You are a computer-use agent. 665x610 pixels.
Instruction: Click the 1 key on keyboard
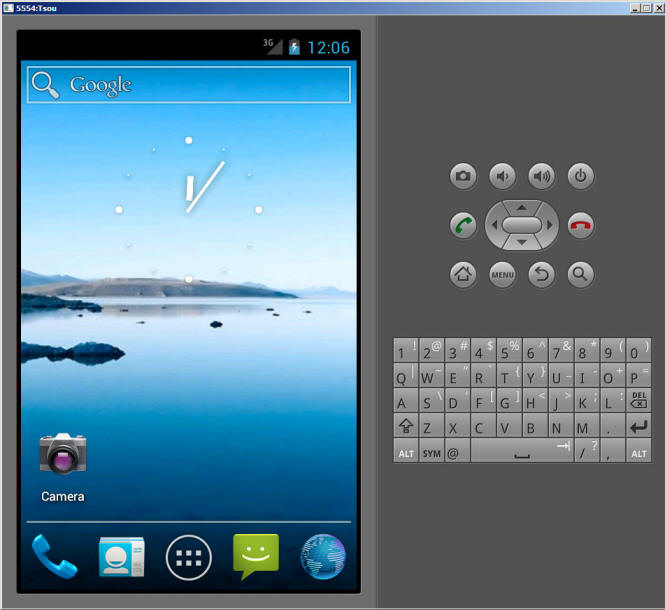click(406, 350)
